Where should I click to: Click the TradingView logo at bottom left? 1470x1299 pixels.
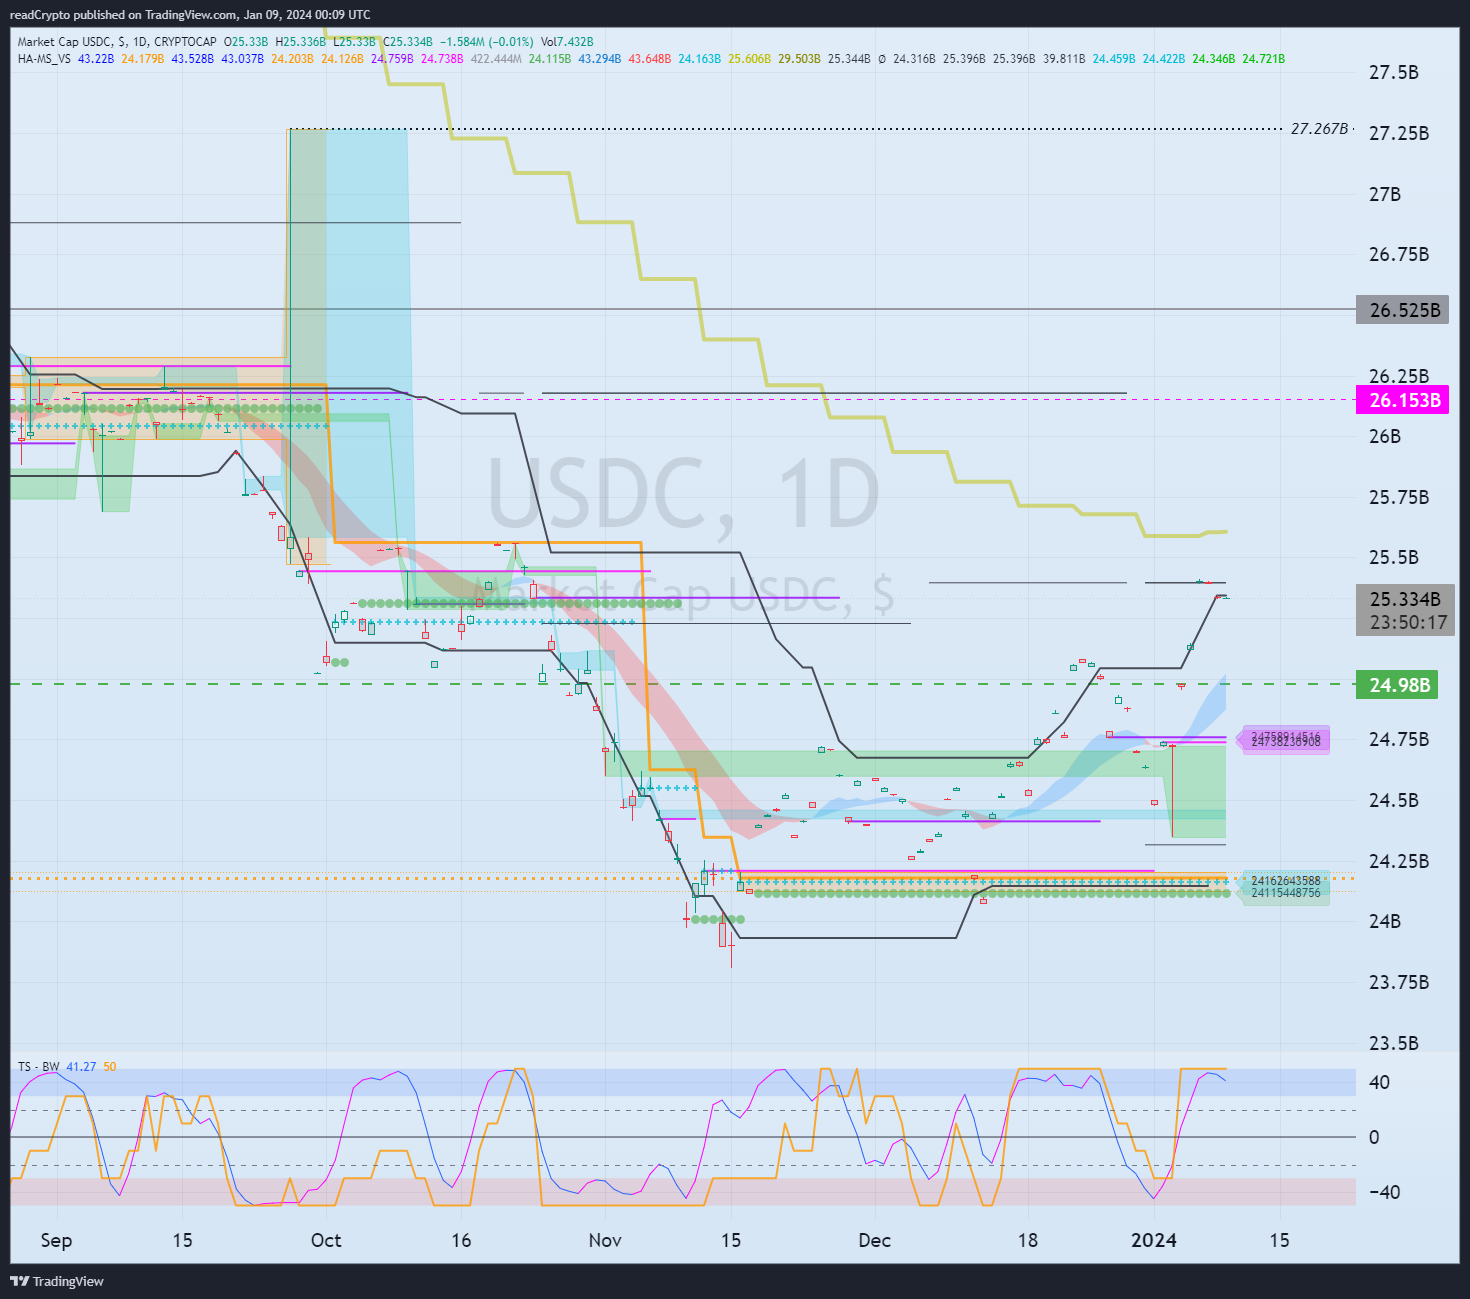point(57,1281)
